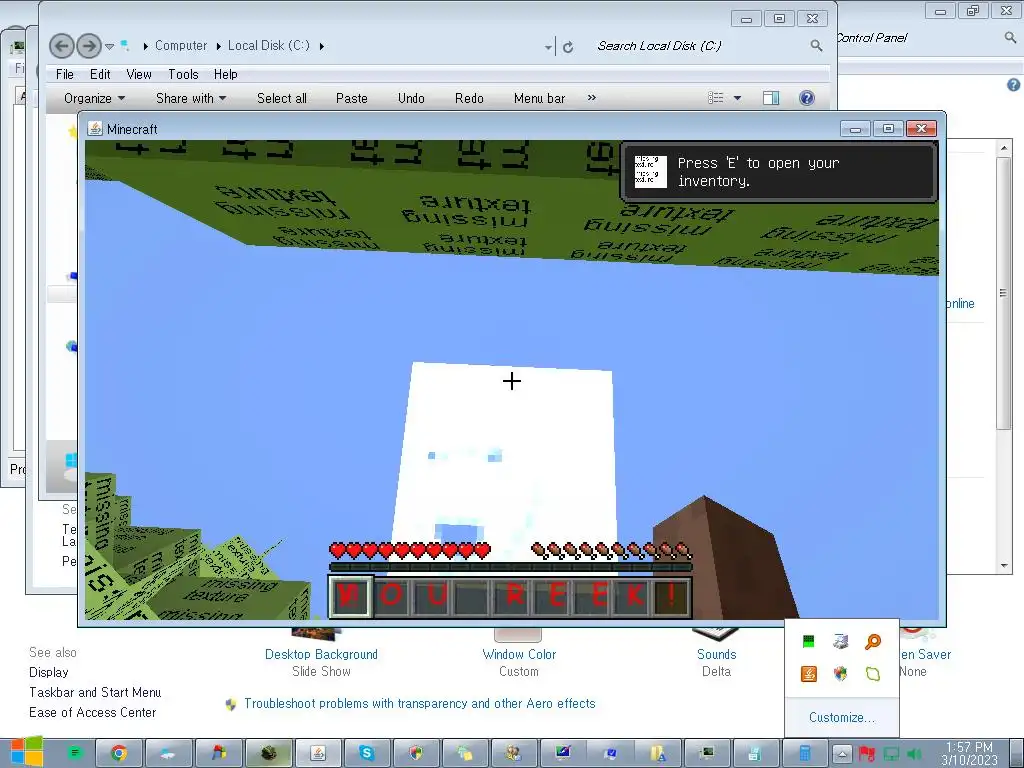Open Spotify from the taskbar
This screenshot has height=768, width=1024.
(75, 753)
